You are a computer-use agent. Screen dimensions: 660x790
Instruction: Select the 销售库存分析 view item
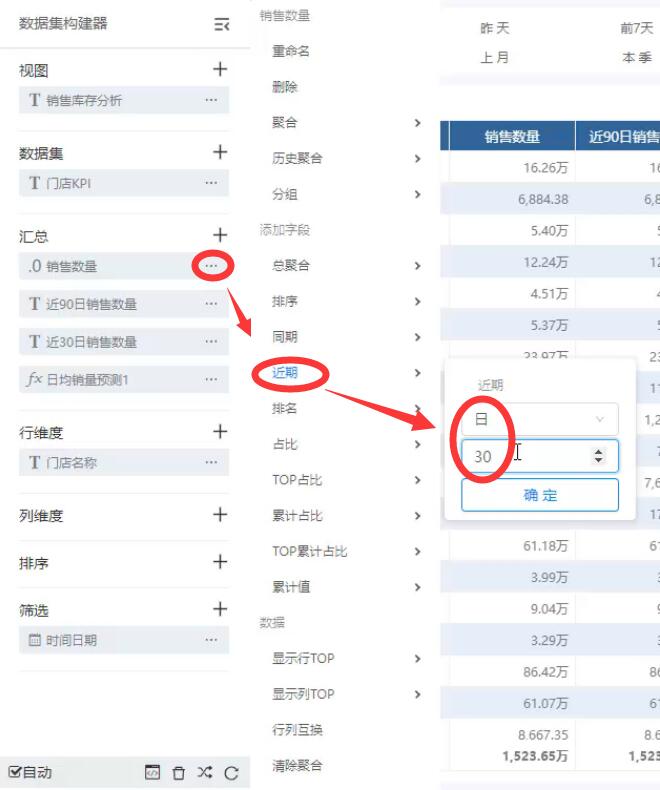[123, 100]
